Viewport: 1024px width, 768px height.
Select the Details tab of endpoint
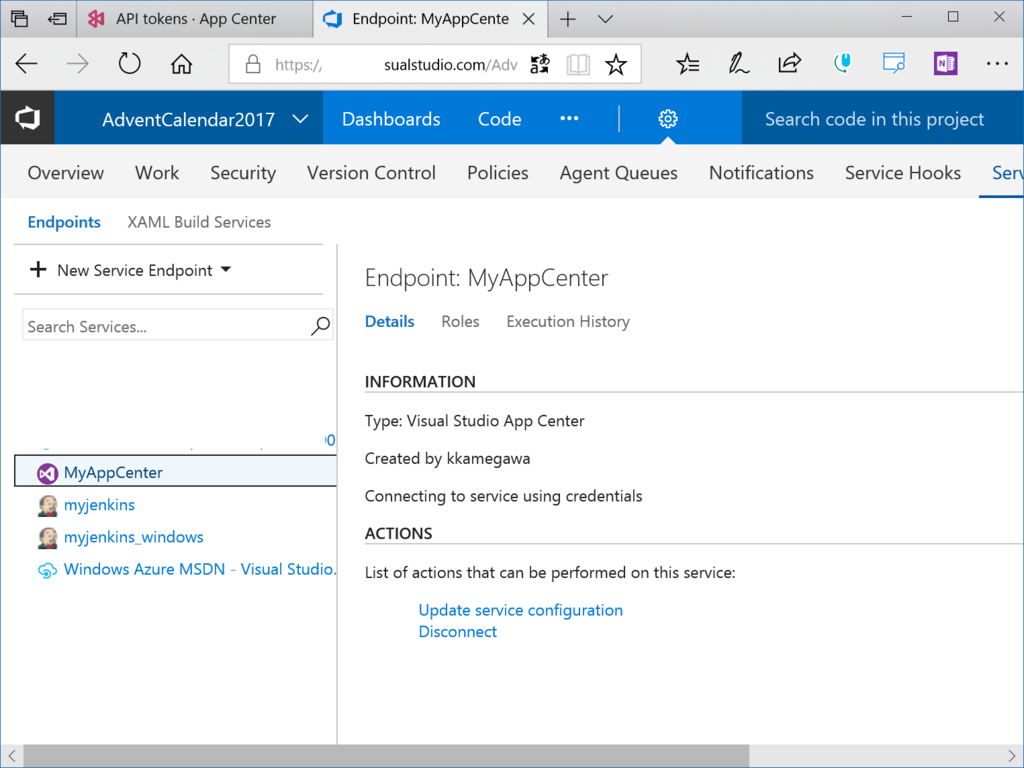click(389, 321)
